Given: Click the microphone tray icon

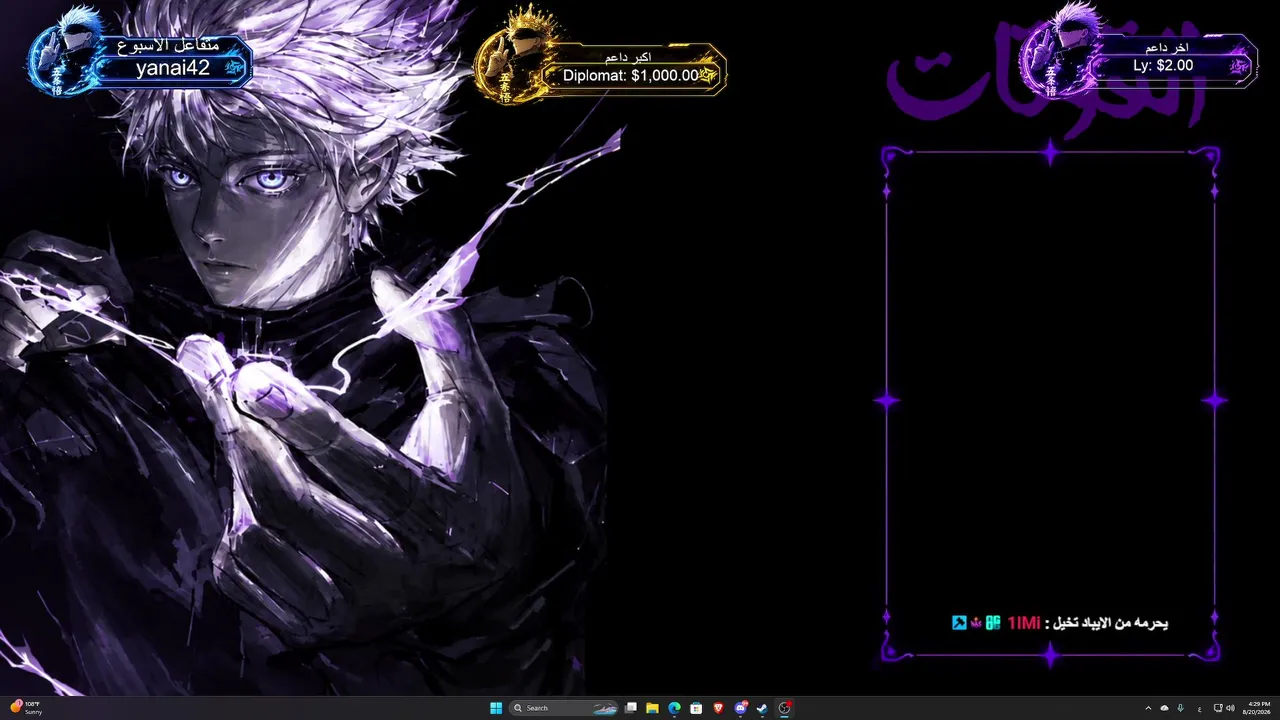Looking at the screenshot, I should tap(1181, 708).
